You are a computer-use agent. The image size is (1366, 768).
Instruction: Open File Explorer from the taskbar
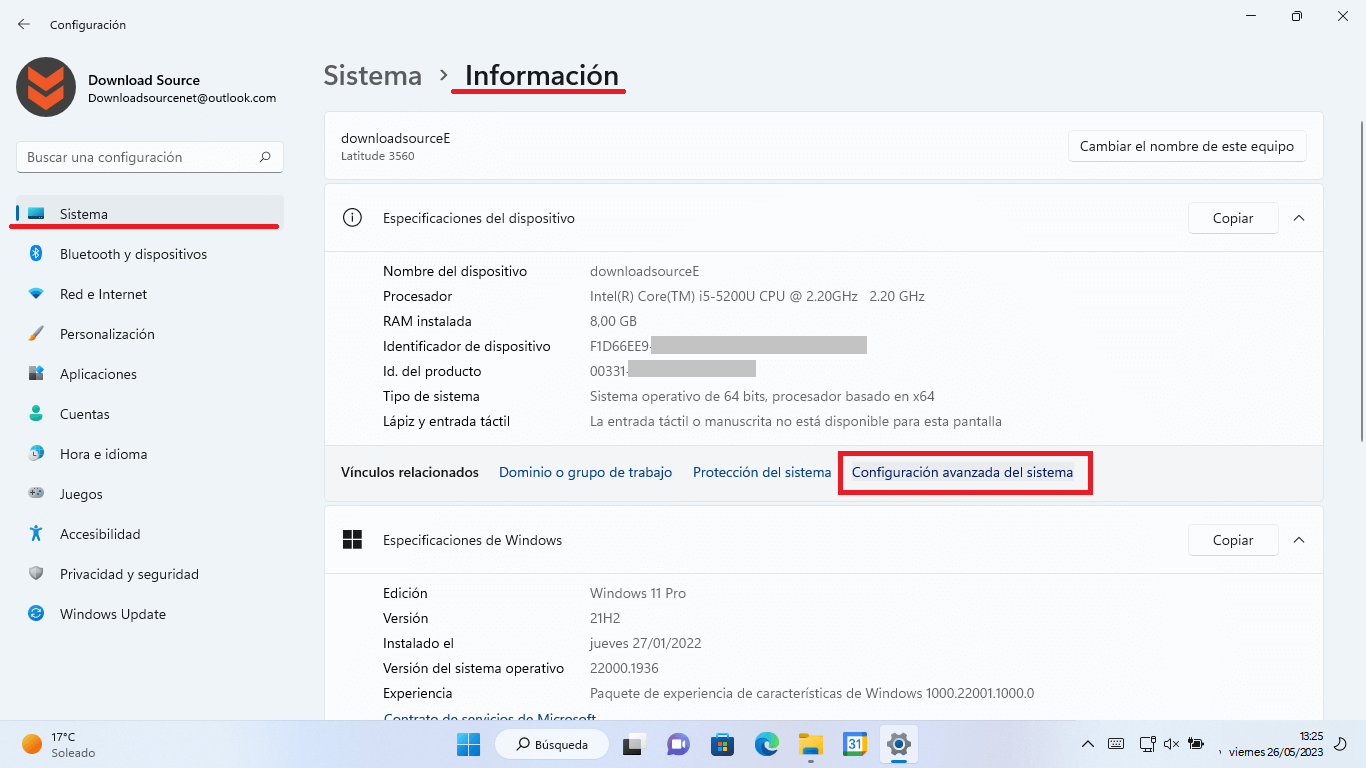(810, 744)
